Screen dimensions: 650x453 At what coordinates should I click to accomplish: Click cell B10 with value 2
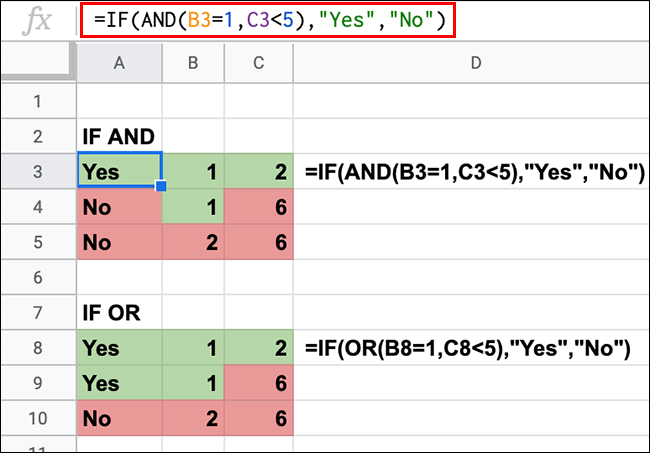click(x=193, y=419)
